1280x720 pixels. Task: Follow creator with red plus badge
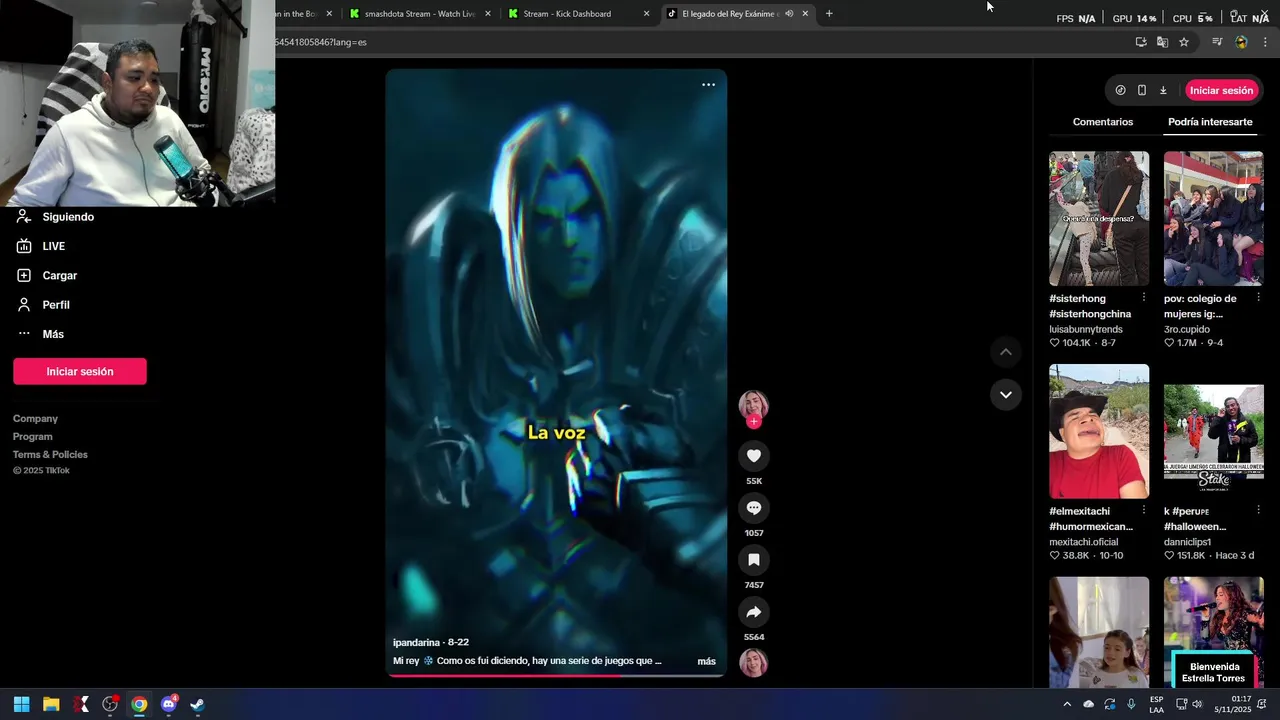[754, 422]
